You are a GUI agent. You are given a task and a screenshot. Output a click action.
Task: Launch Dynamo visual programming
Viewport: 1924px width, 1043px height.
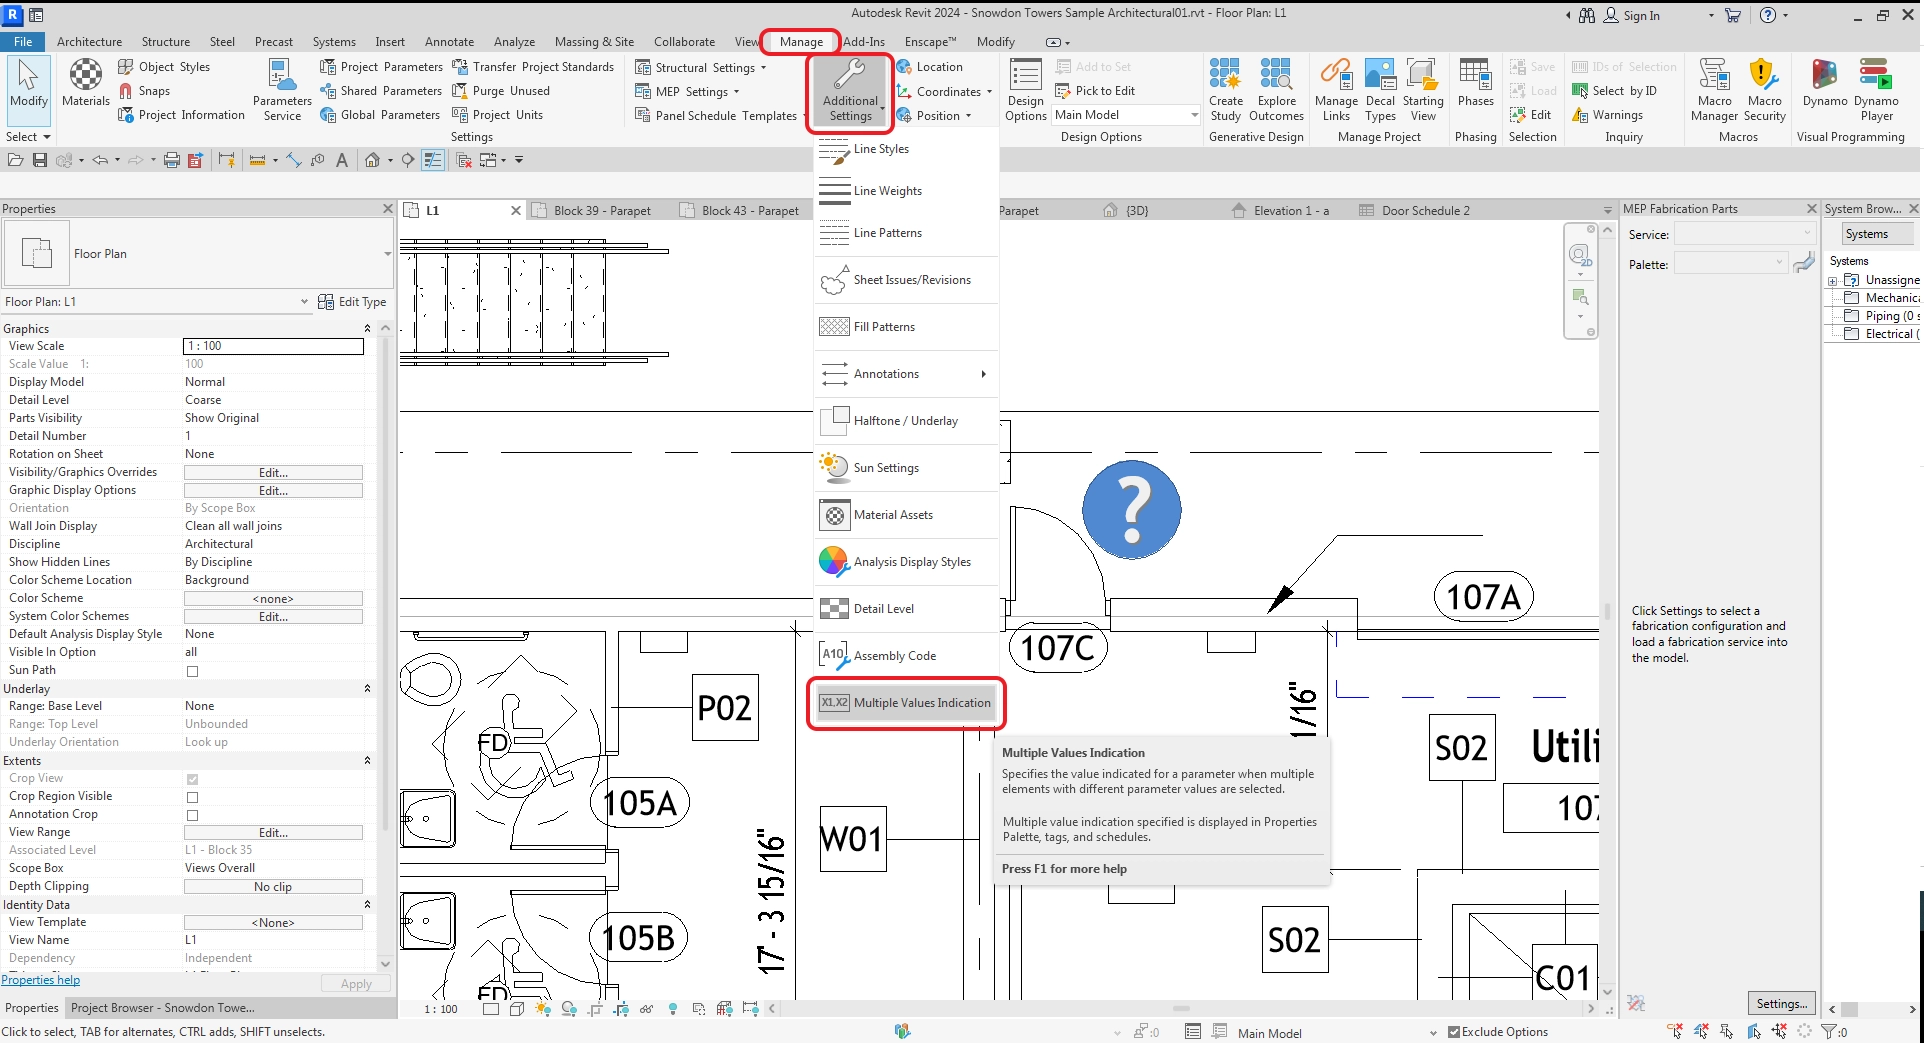pyautogui.click(x=1825, y=84)
